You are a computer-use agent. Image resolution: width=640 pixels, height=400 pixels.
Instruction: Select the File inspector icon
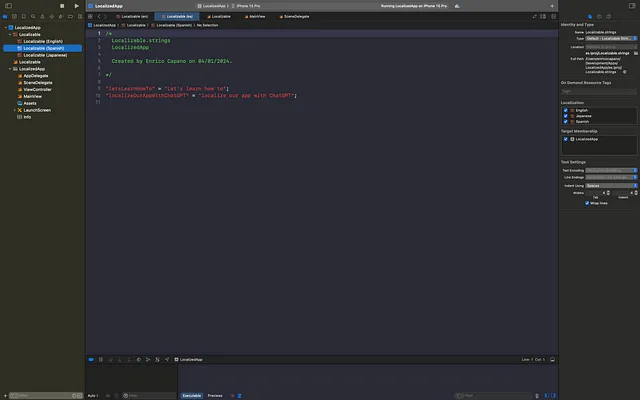[x=590, y=17]
